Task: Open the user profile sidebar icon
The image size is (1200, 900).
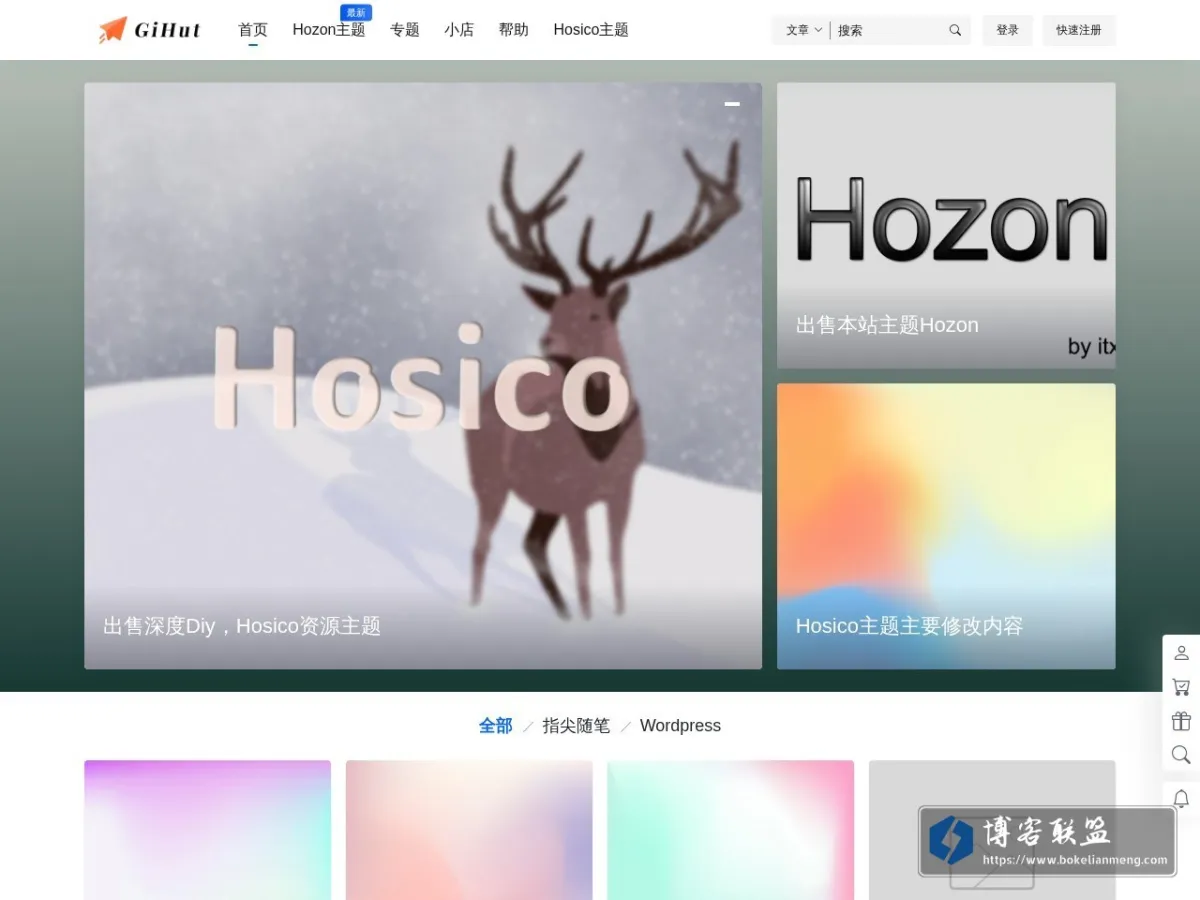Action: click(x=1181, y=653)
